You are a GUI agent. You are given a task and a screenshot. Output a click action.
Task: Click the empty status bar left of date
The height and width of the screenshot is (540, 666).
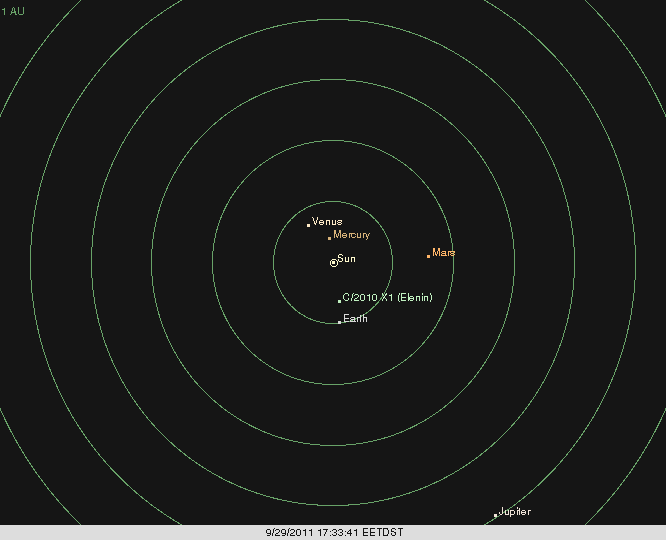coord(120,533)
